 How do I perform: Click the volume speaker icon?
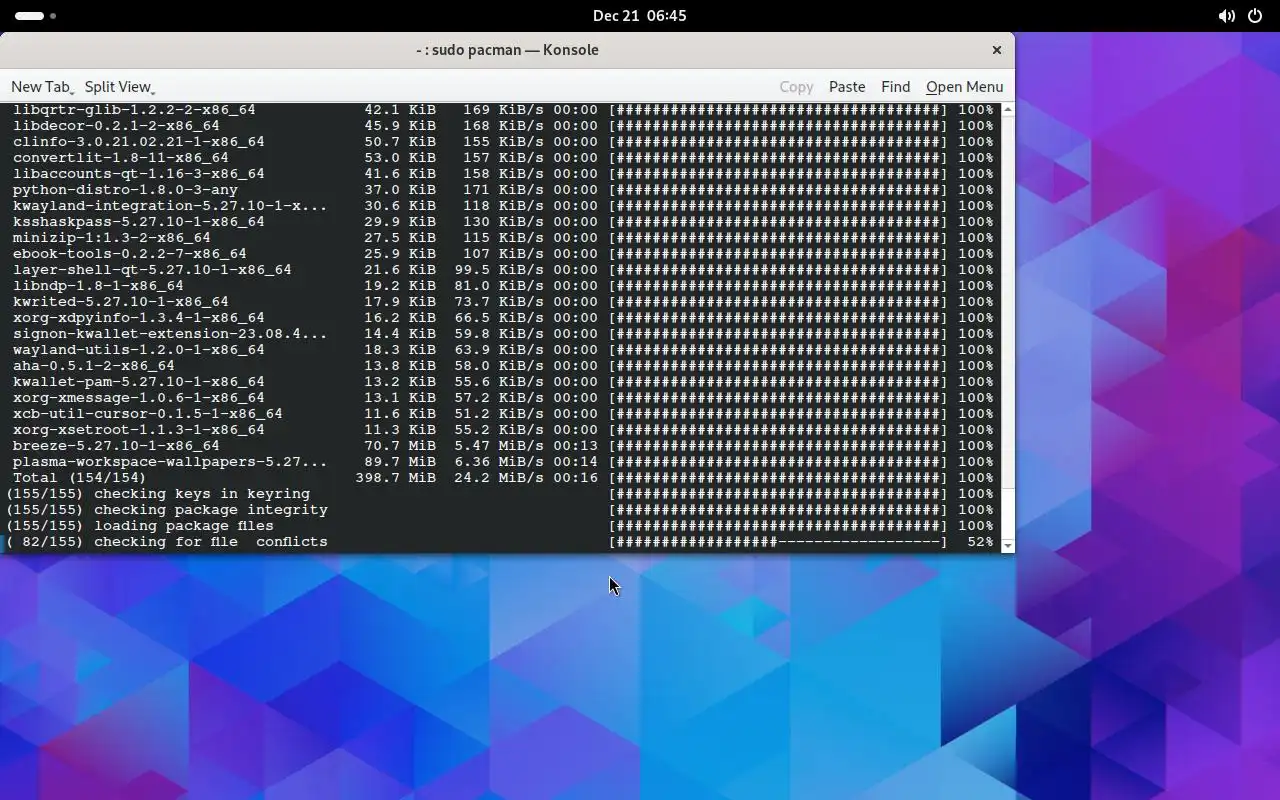click(1226, 16)
